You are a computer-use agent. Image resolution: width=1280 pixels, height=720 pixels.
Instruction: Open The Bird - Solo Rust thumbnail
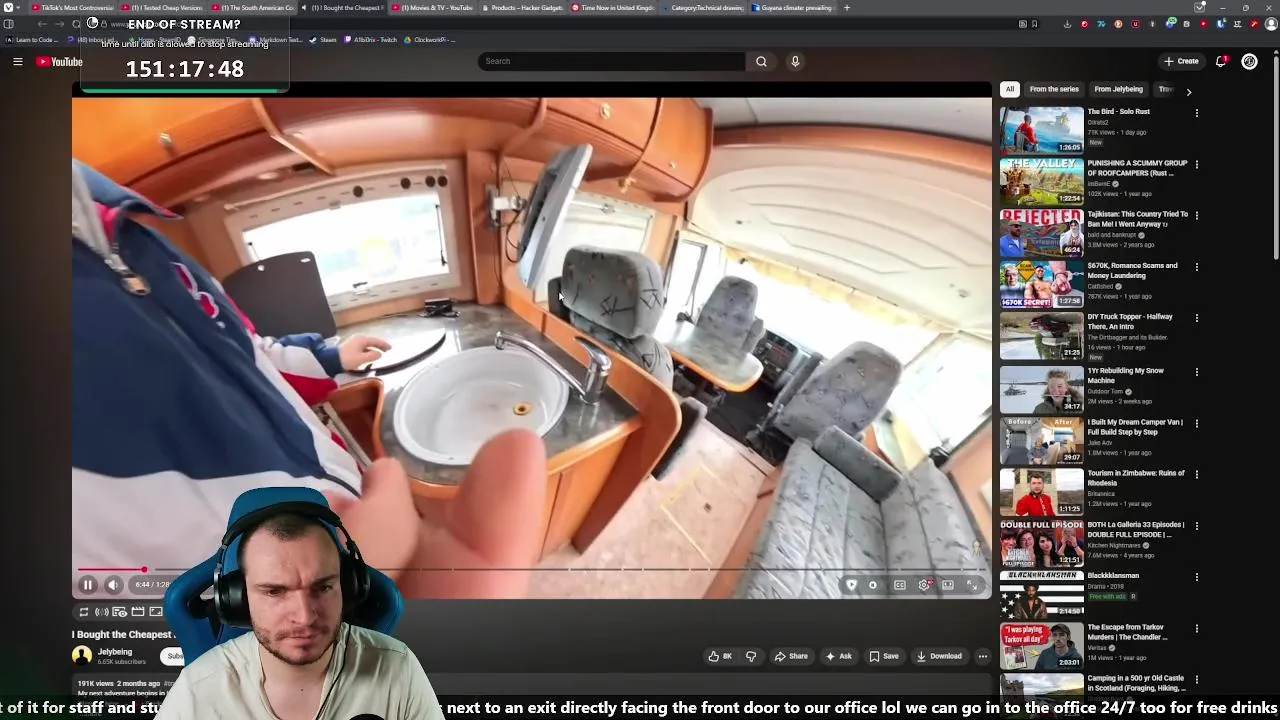(x=1041, y=130)
